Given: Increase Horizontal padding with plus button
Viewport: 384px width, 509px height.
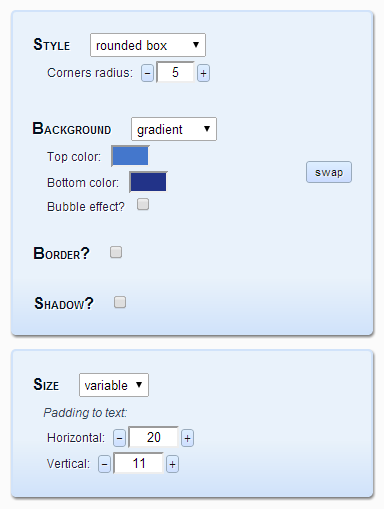Looking at the screenshot, I should pos(187,438).
